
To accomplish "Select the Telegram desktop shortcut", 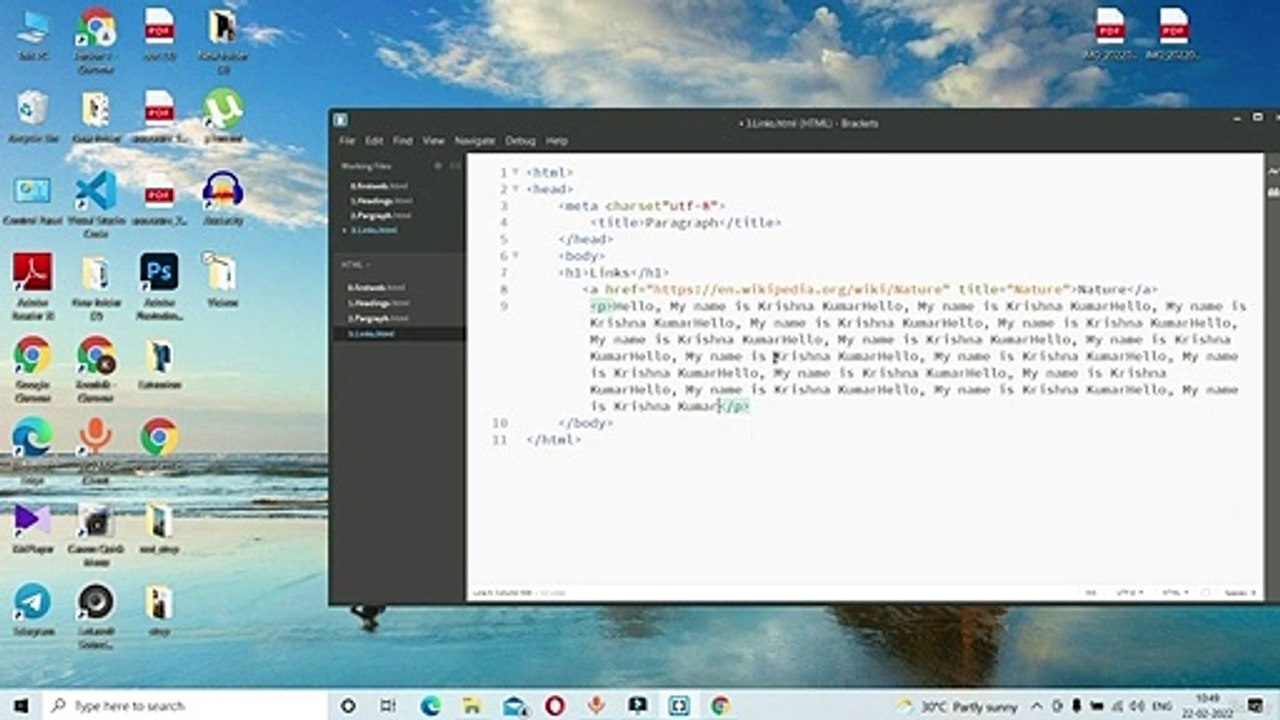I will (x=32, y=610).
